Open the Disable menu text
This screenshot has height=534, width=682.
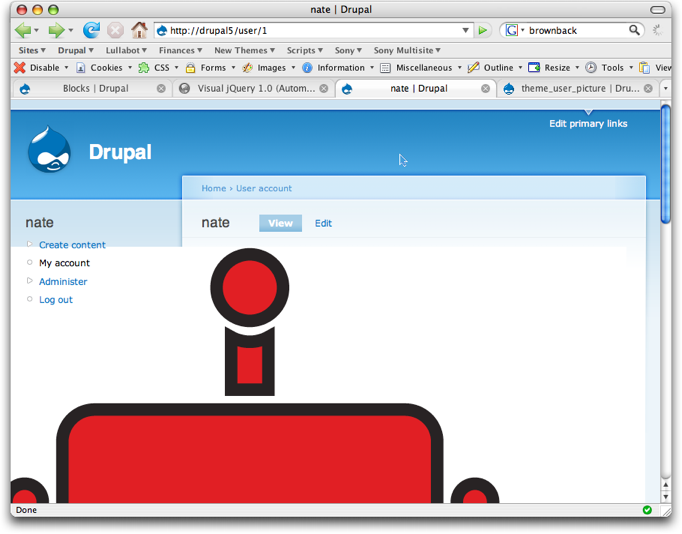click(x=44, y=68)
